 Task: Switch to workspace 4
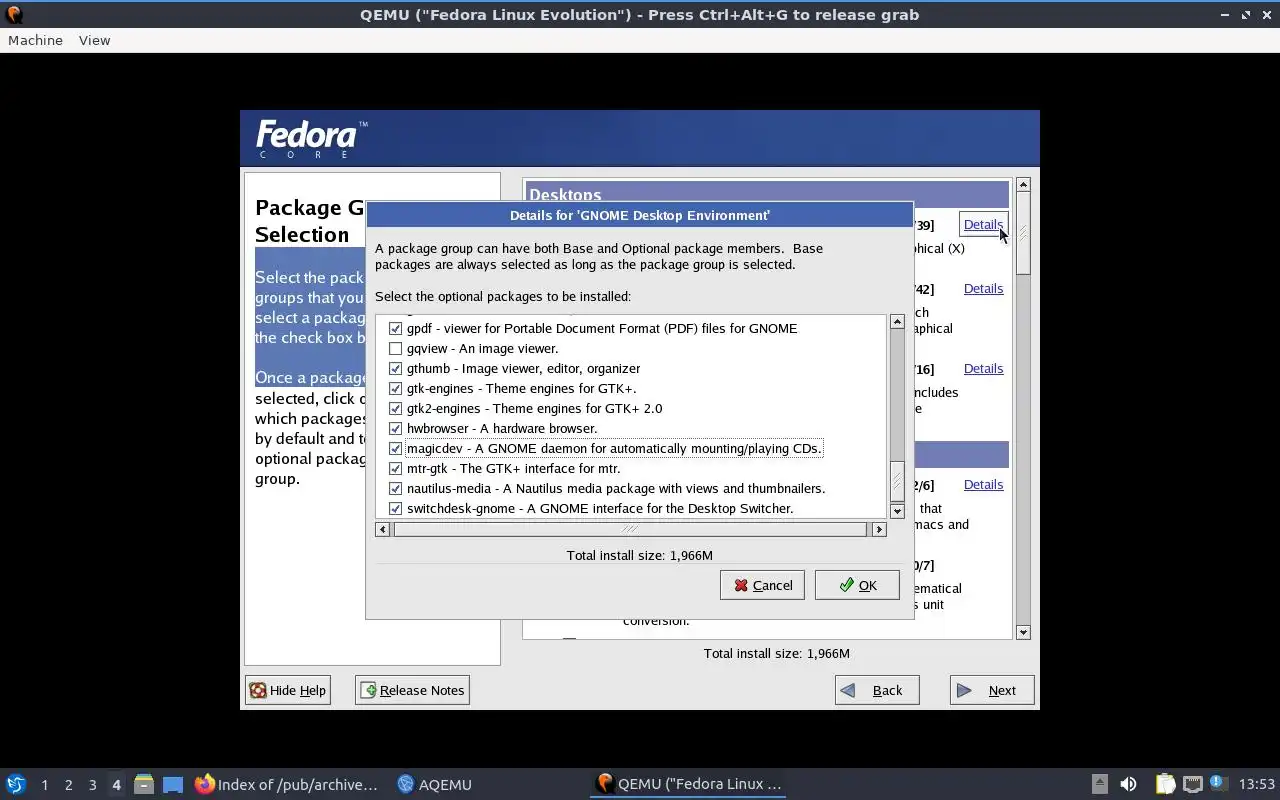click(116, 785)
